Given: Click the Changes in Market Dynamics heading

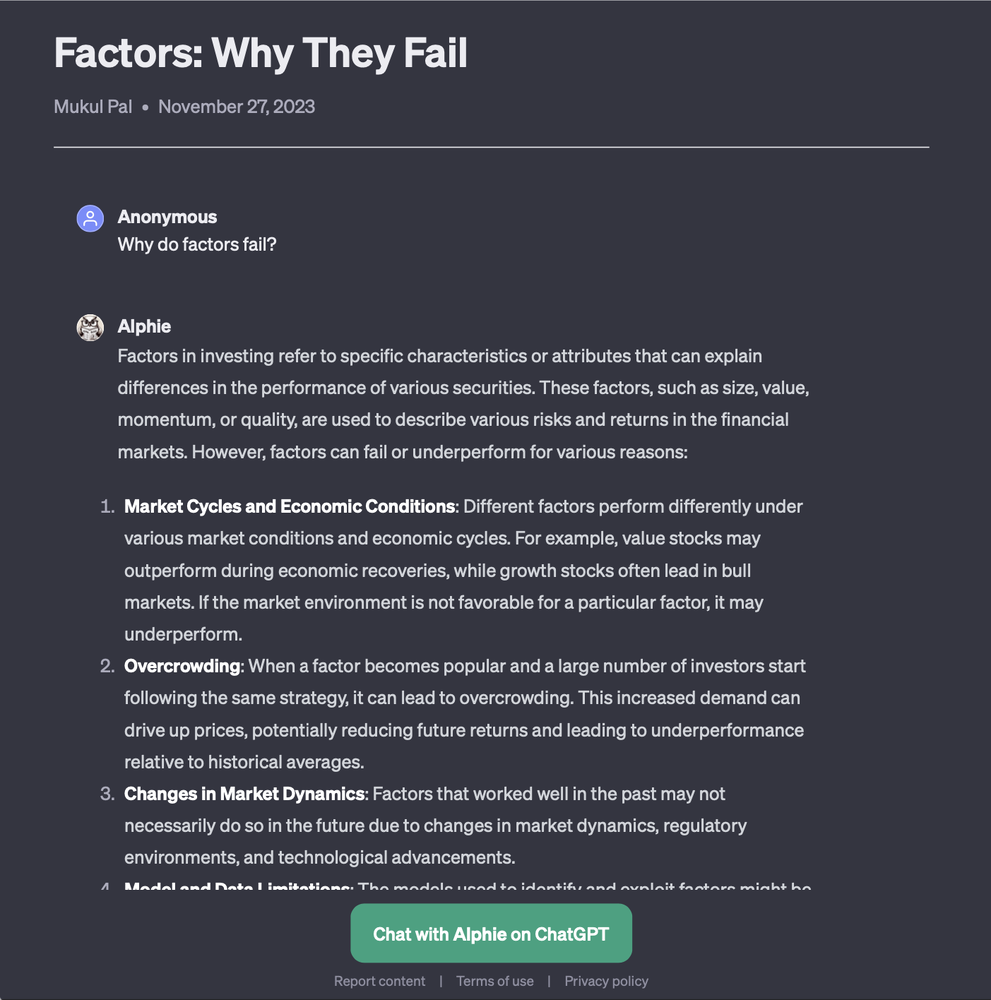Looking at the screenshot, I should (244, 794).
